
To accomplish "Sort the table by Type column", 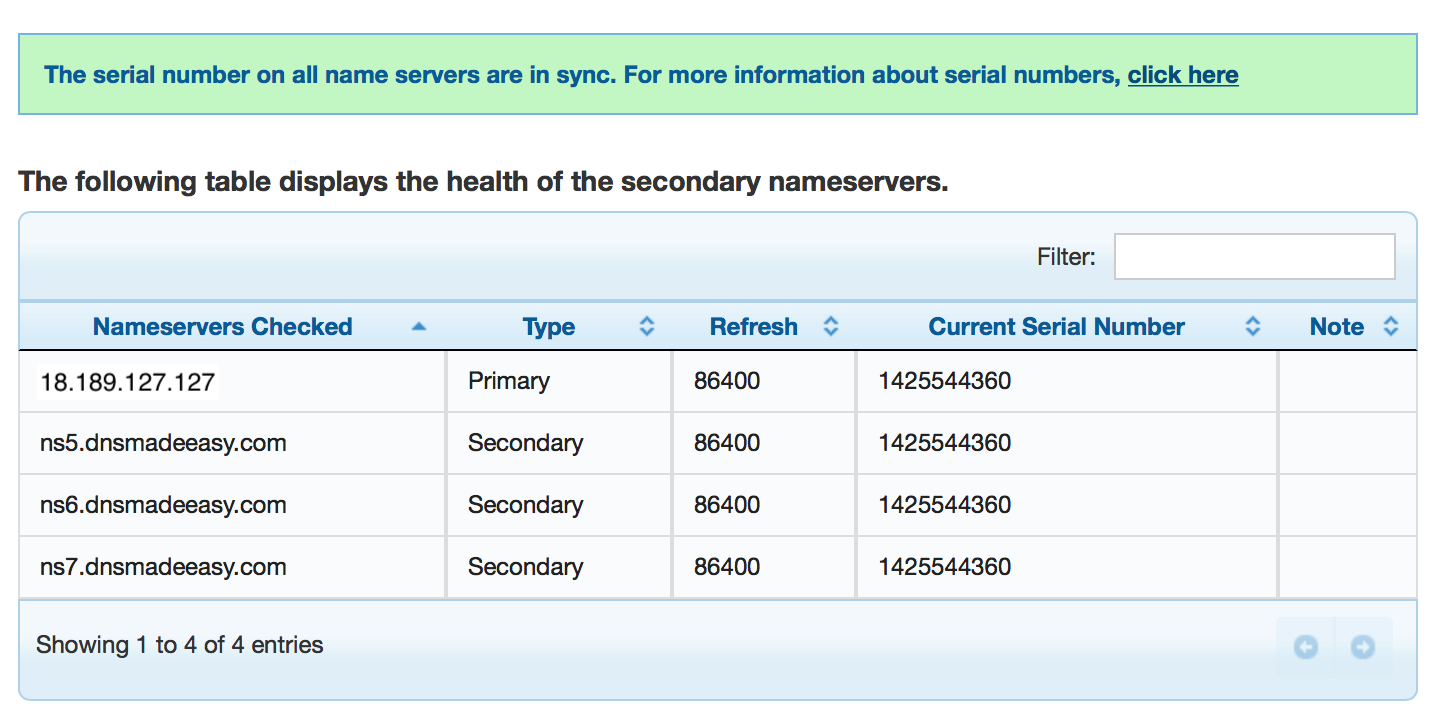I will pos(548,326).
